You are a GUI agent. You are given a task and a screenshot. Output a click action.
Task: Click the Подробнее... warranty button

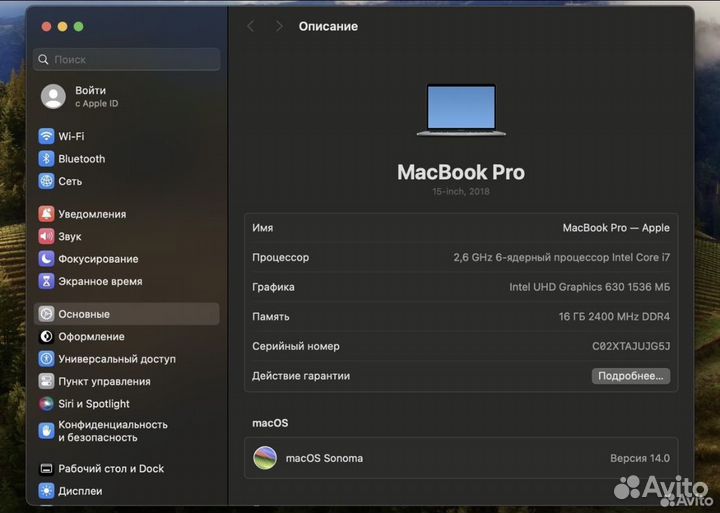point(630,376)
